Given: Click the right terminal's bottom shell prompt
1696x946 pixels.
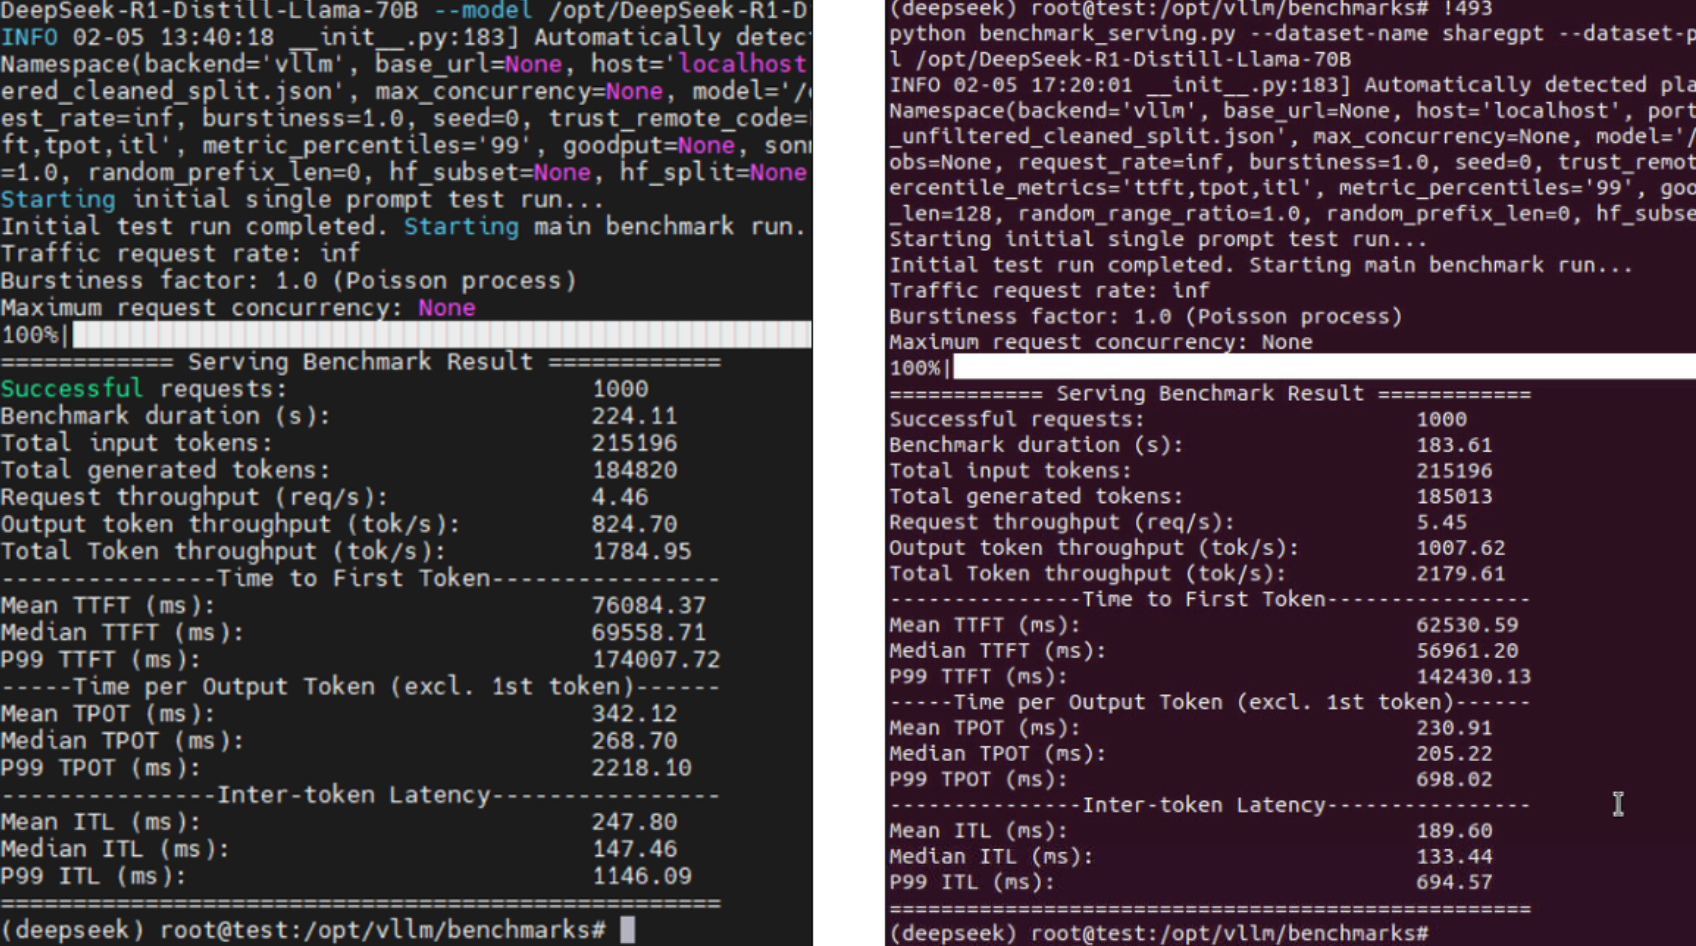Looking at the screenshot, I should tap(1158, 934).
